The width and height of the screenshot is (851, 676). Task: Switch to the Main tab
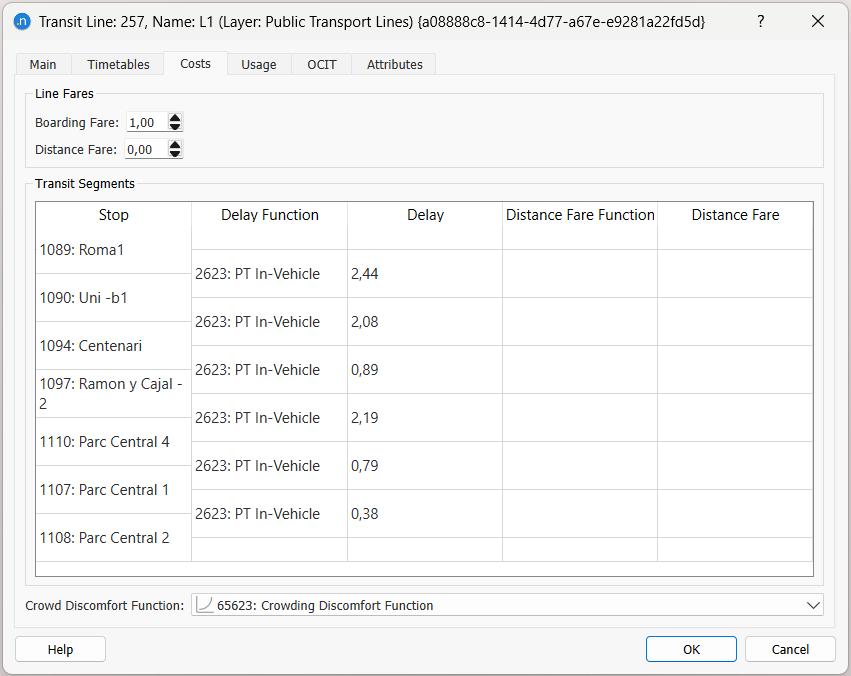click(x=42, y=63)
